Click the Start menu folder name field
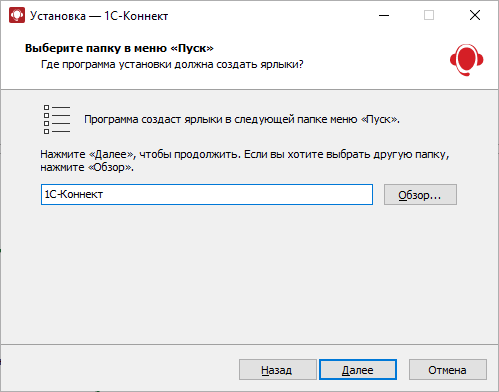Viewport: 499px width, 392px height. 207,194
